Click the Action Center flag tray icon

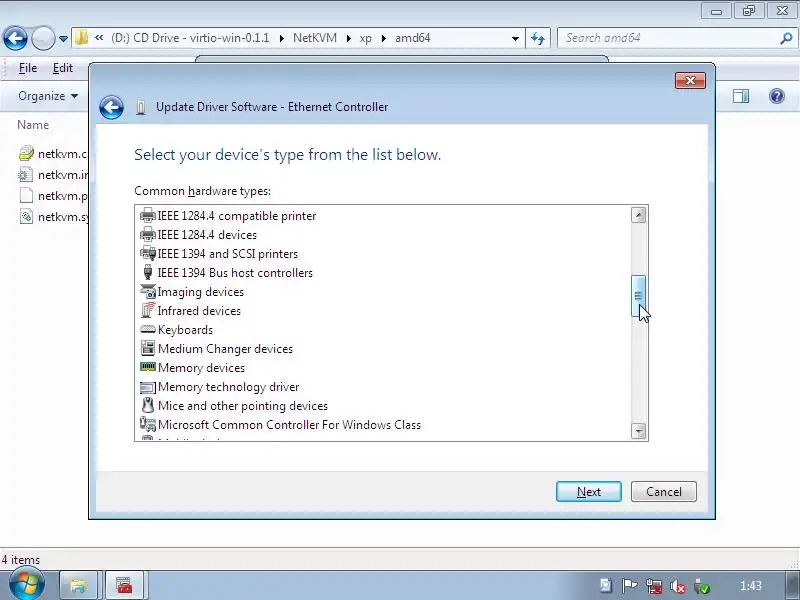630,586
